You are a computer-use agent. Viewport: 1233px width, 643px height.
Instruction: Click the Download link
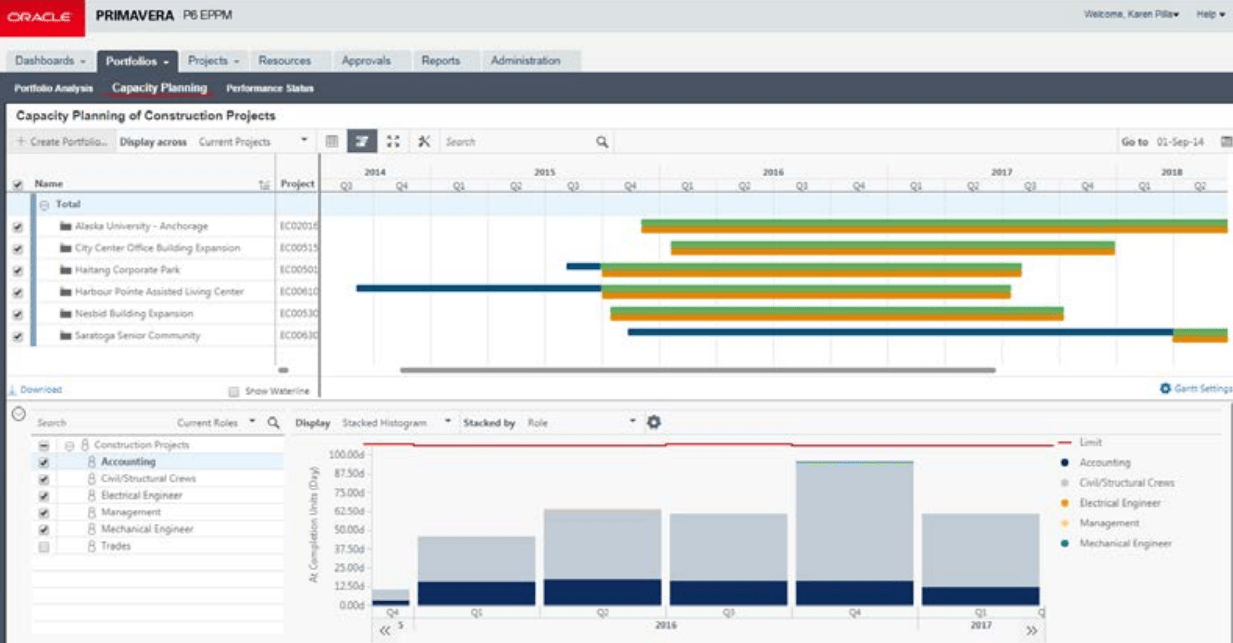tap(41, 390)
